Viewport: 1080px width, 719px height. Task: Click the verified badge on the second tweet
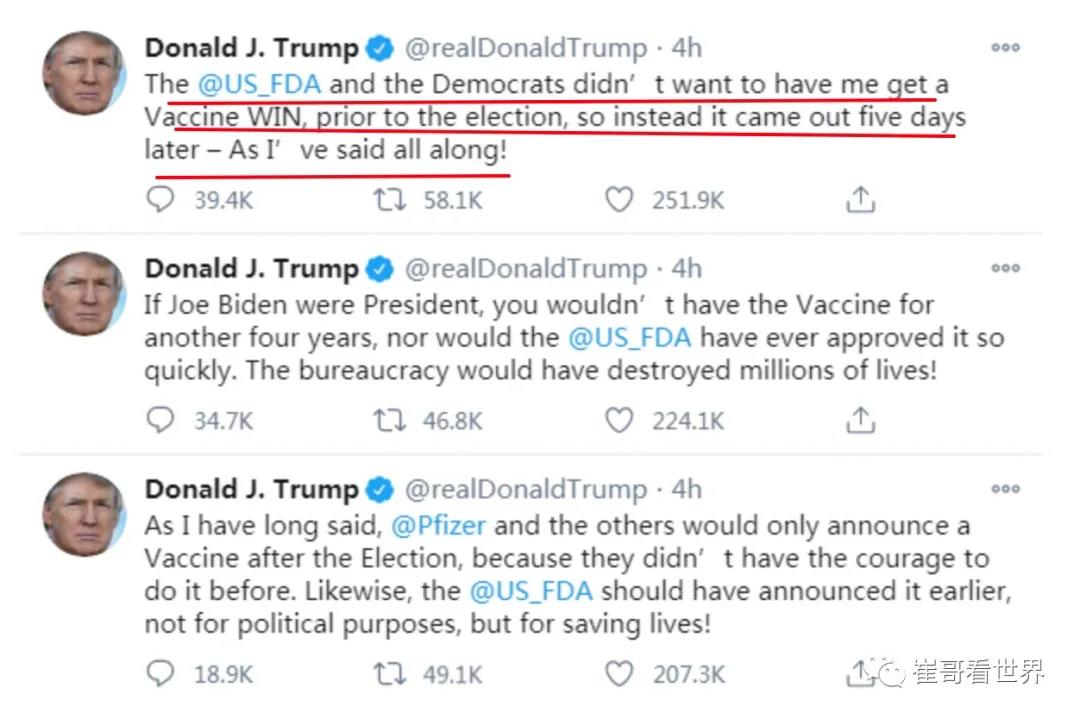click(x=378, y=269)
